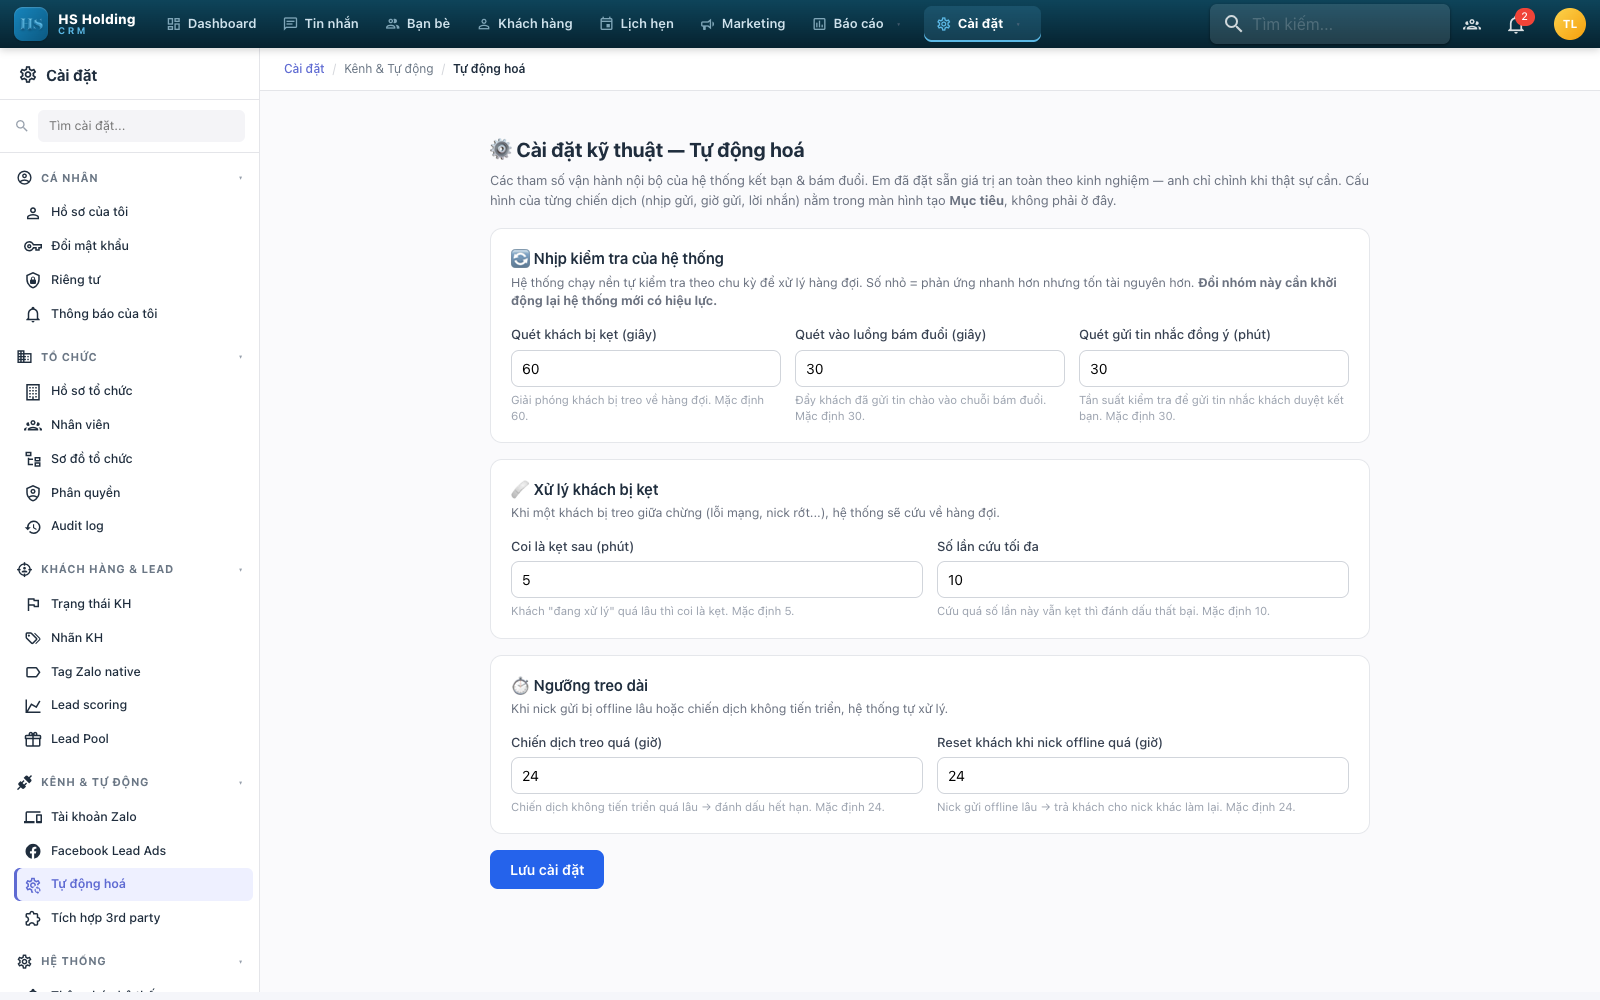This screenshot has width=1600, height=1000.
Task: Click the Kênh & Tự động breadcrumb
Action: [x=389, y=69]
